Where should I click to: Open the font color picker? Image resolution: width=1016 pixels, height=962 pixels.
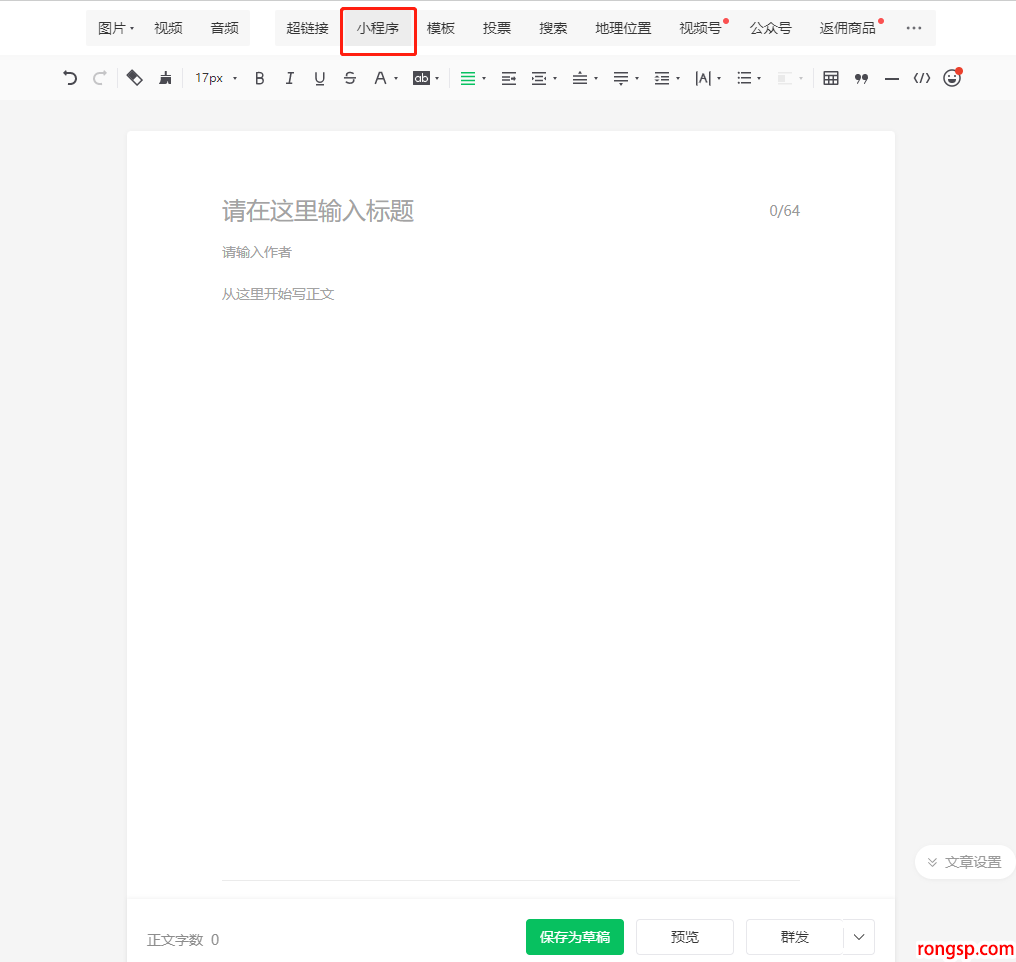tap(385, 78)
